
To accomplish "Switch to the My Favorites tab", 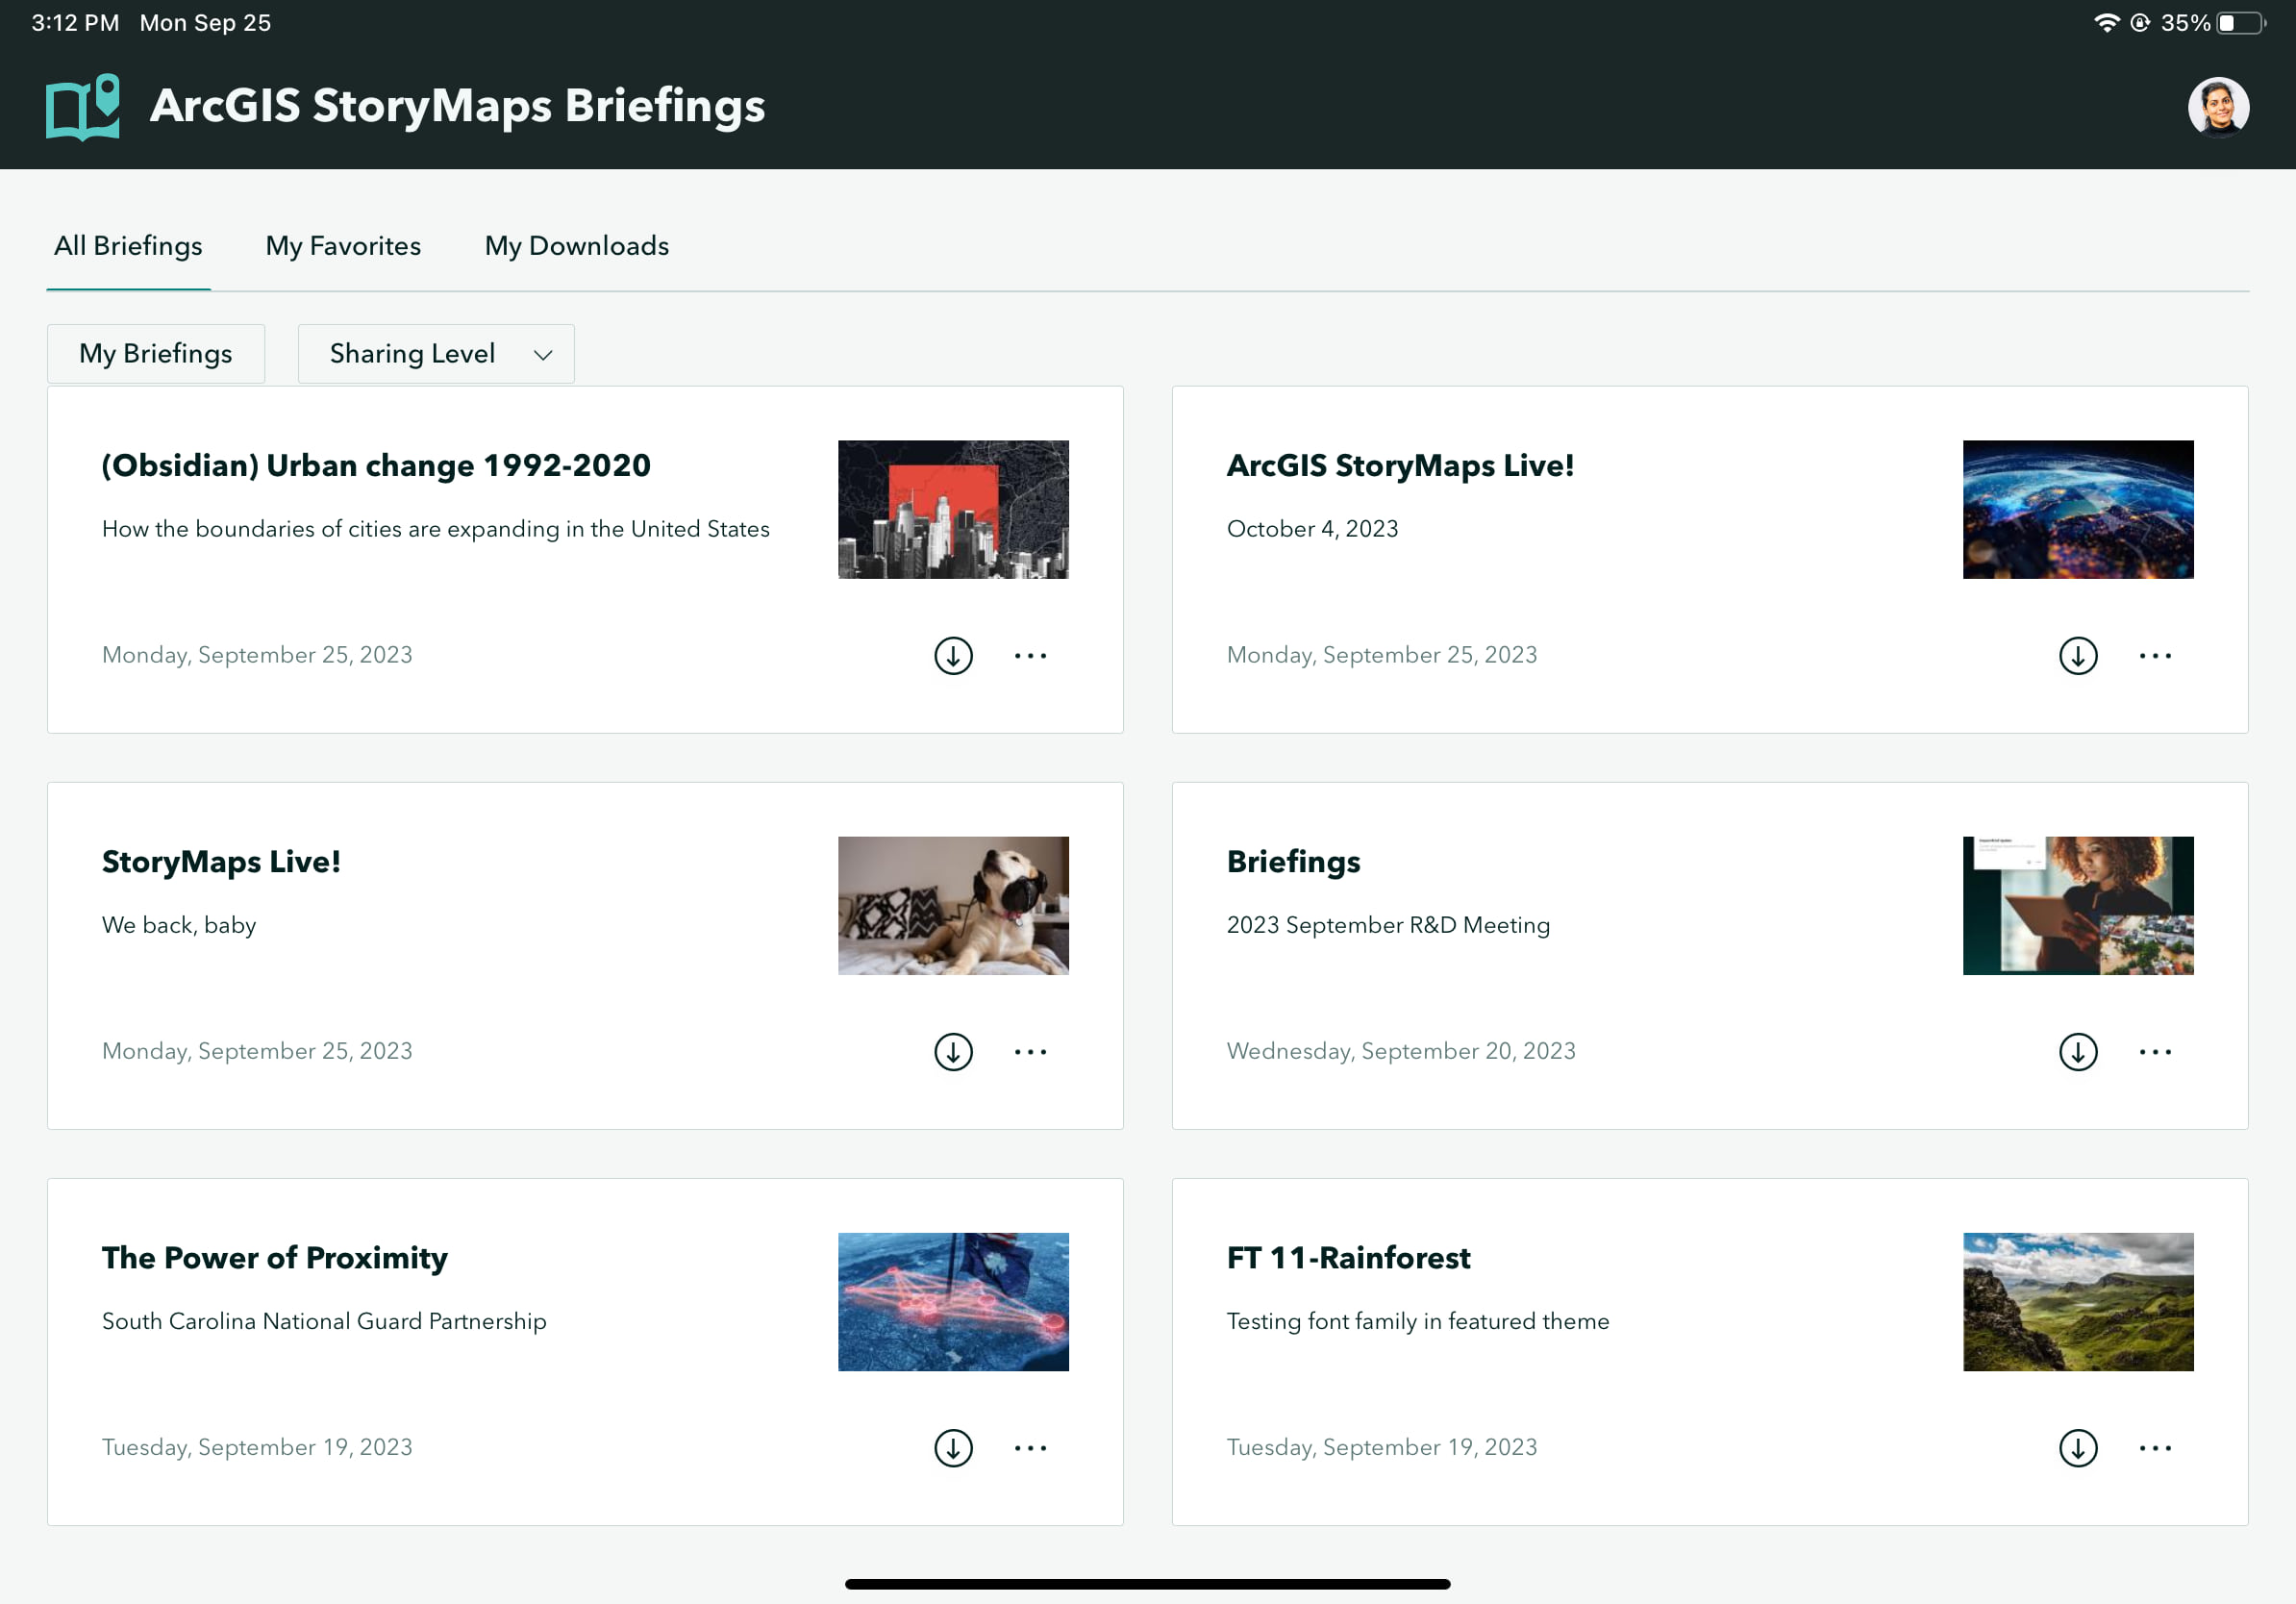I will (x=343, y=246).
